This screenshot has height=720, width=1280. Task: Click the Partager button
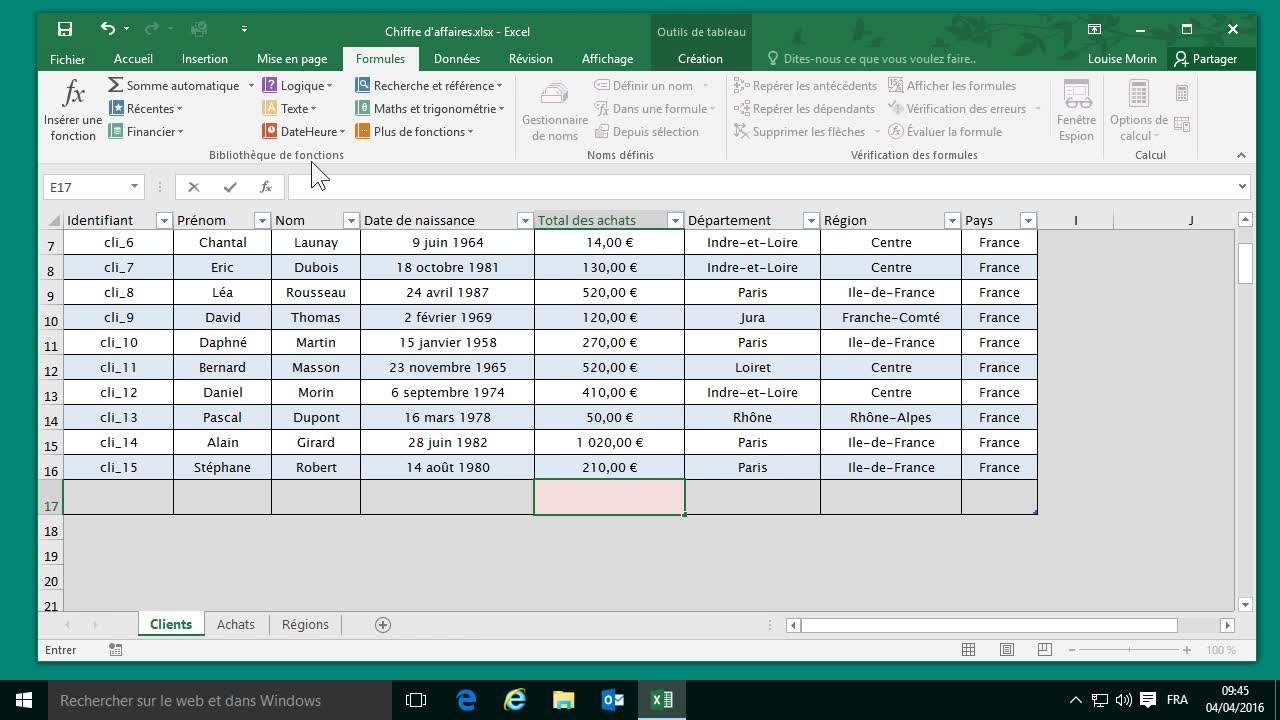(x=1206, y=59)
